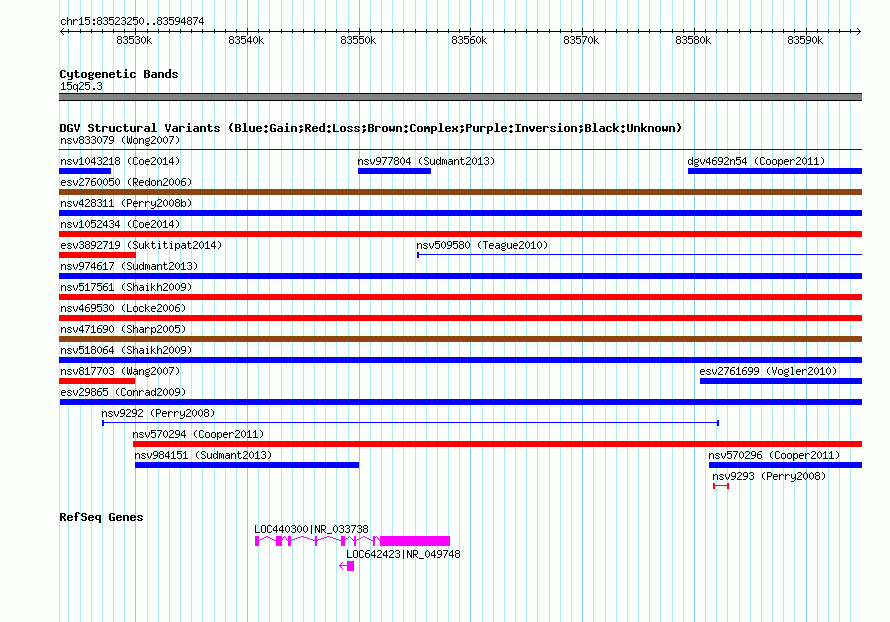Click the 83590k ruler tick label
The width and height of the screenshot is (890, 622).
805,40
